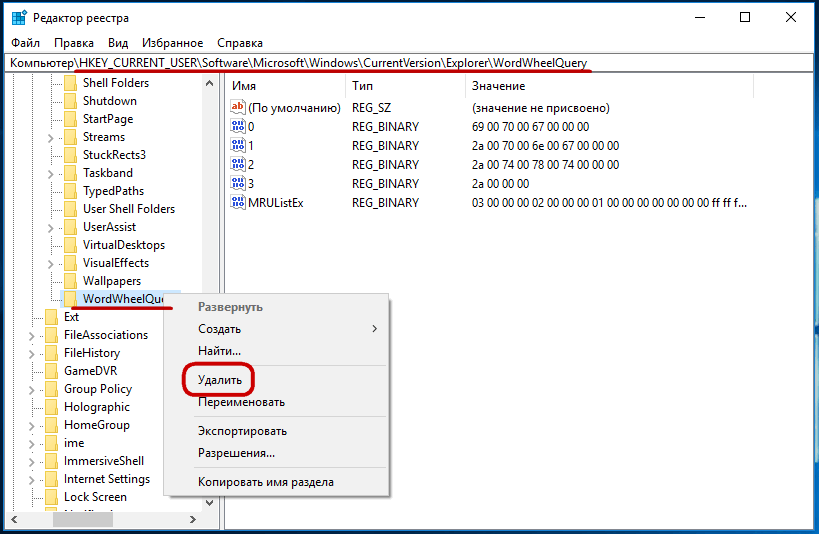819x534 pixels.
Task: Click the GameDVR folder icon
Action: point(51,371)
